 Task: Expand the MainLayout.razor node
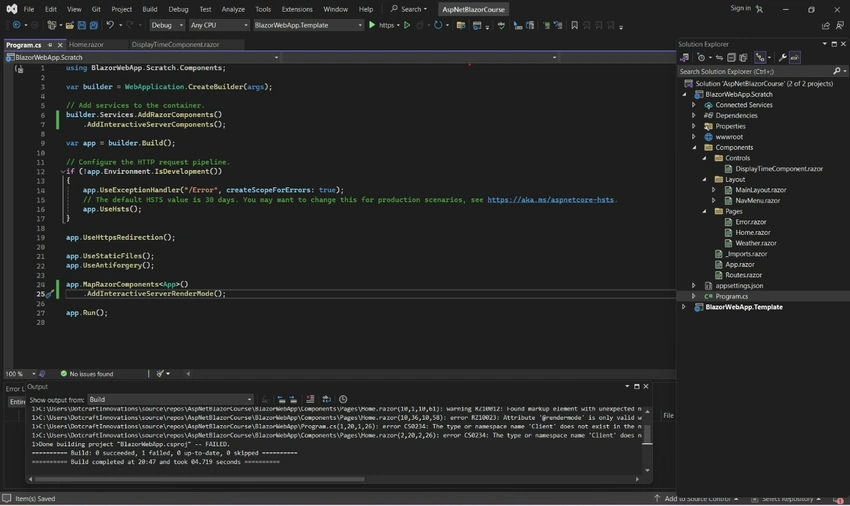click(x=714, y=190)
